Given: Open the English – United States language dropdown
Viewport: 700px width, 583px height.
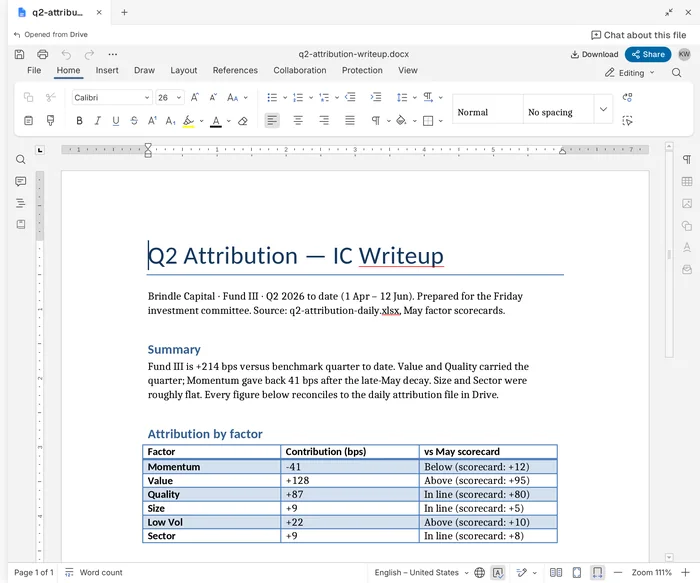Looking at the screenshot, I should (x=421, y=572).
